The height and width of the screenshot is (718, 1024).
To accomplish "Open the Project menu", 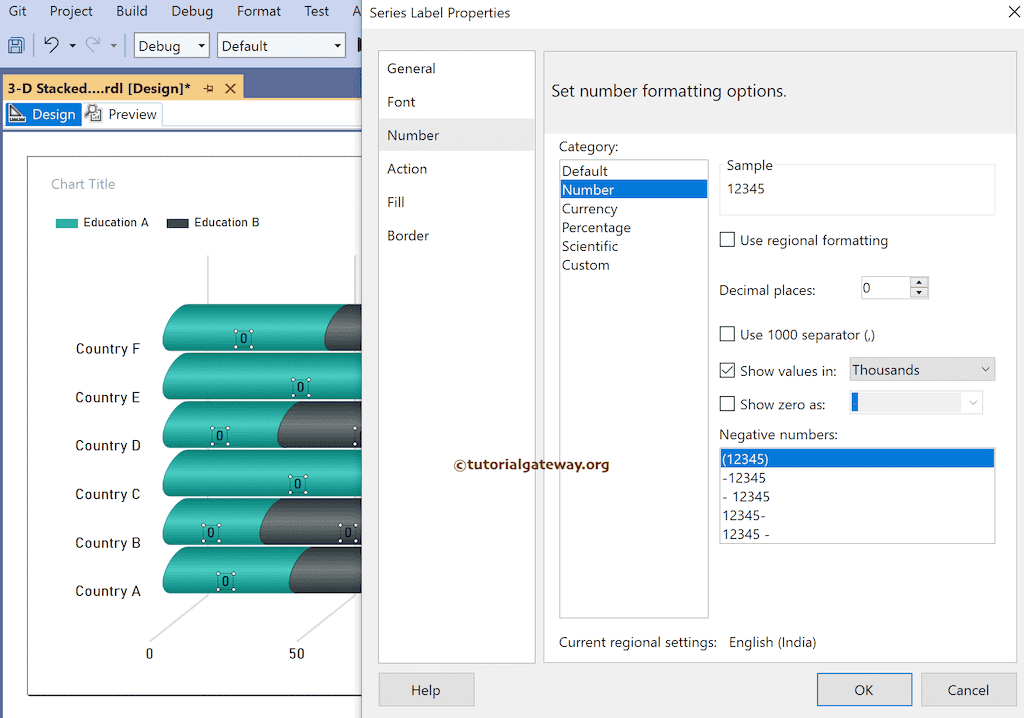I will point(71,11).
